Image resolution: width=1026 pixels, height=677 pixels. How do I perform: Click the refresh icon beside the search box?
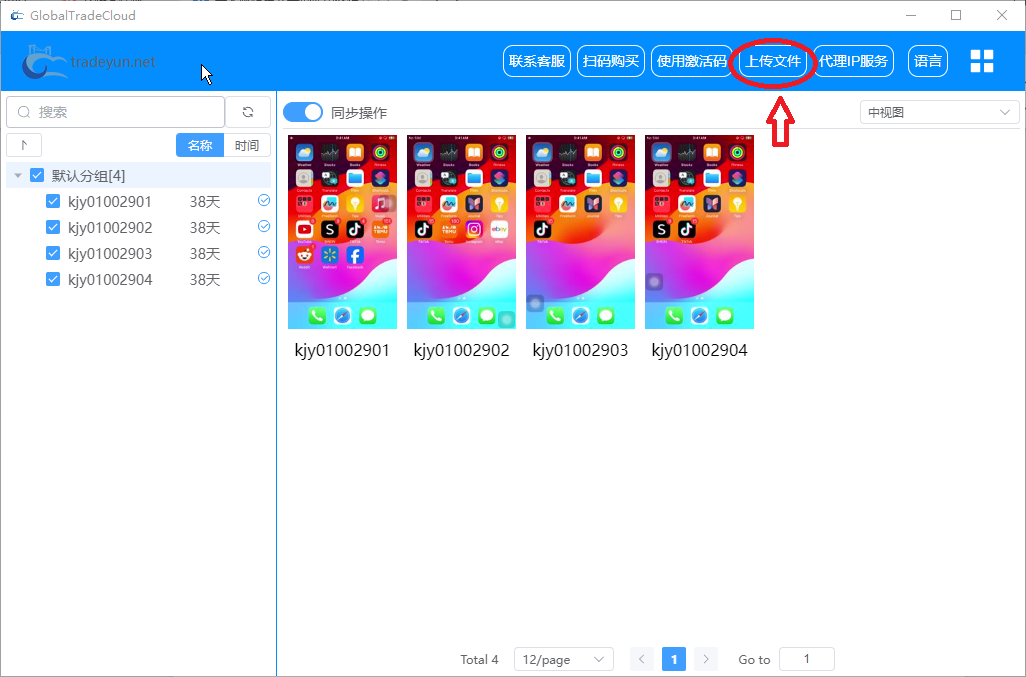click(x=248, y=112)
